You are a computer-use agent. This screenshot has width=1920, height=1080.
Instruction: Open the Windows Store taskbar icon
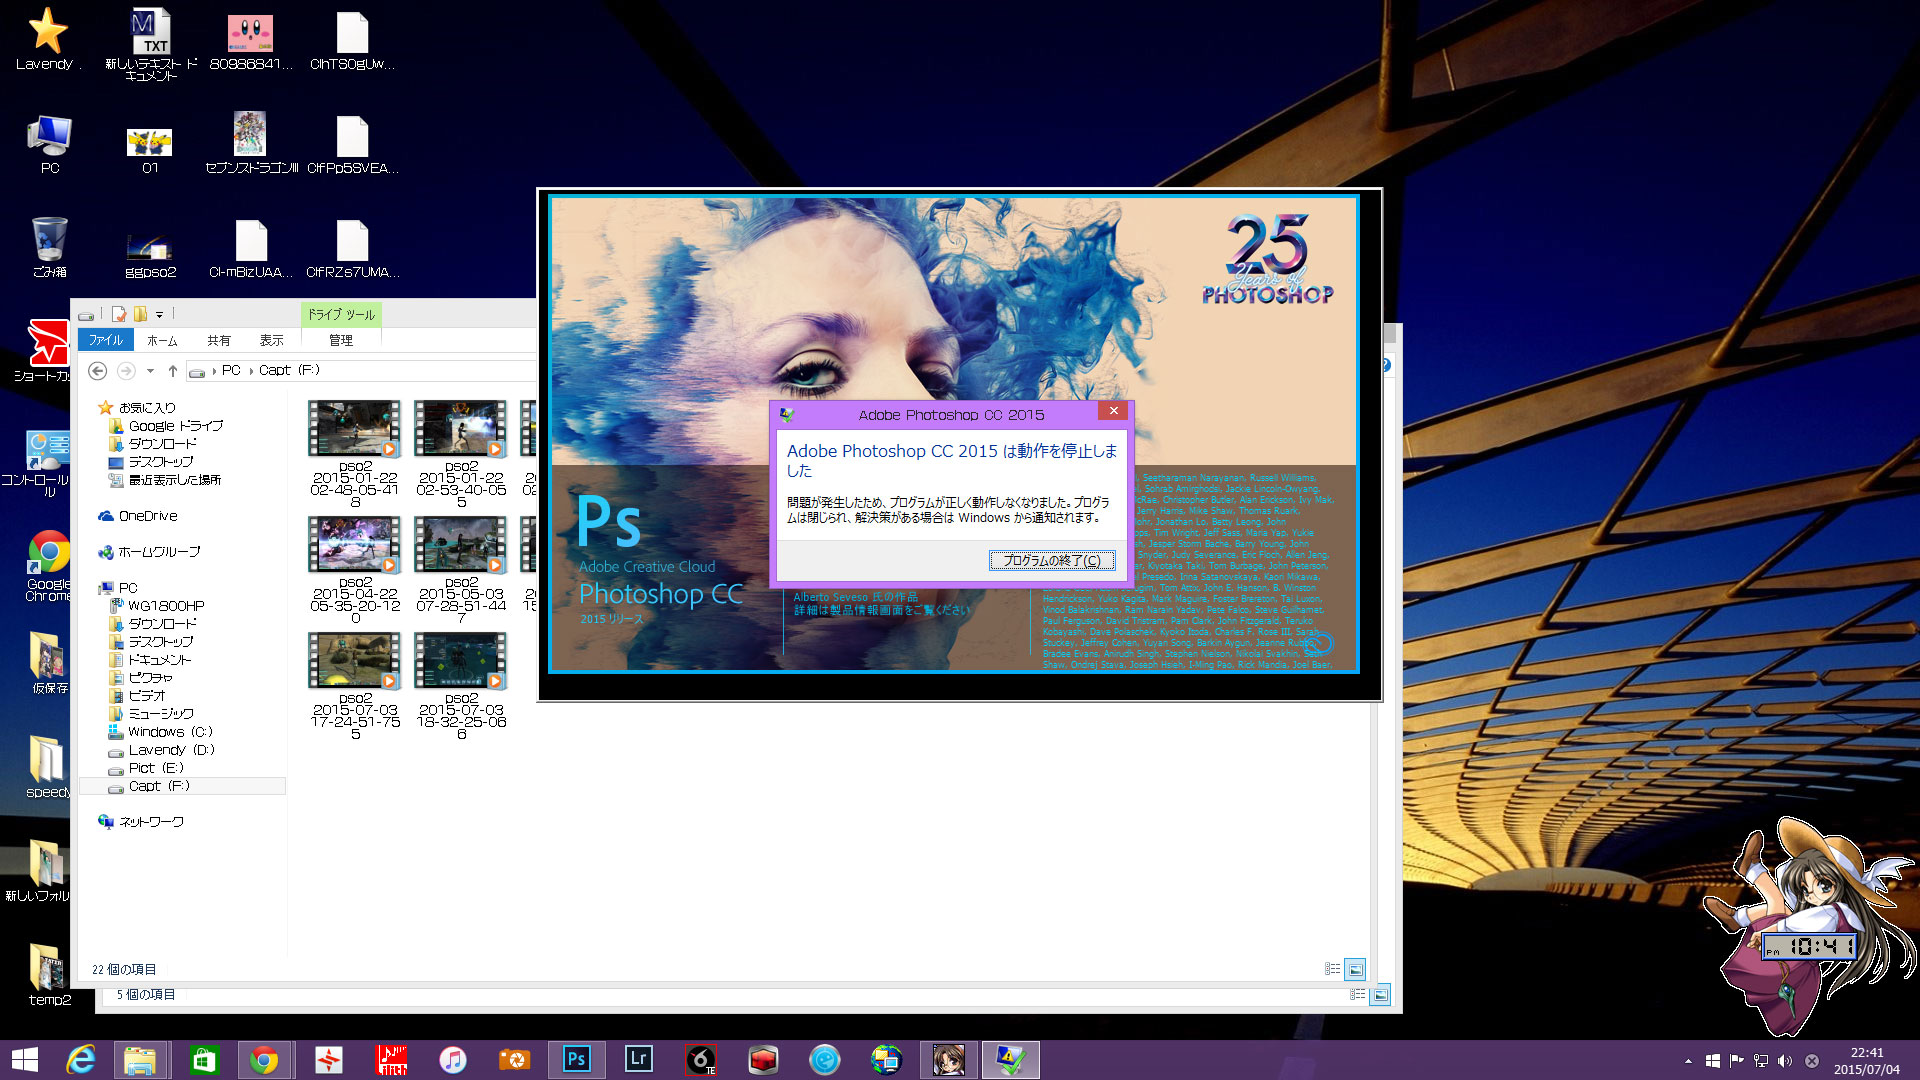point(204,1059)
